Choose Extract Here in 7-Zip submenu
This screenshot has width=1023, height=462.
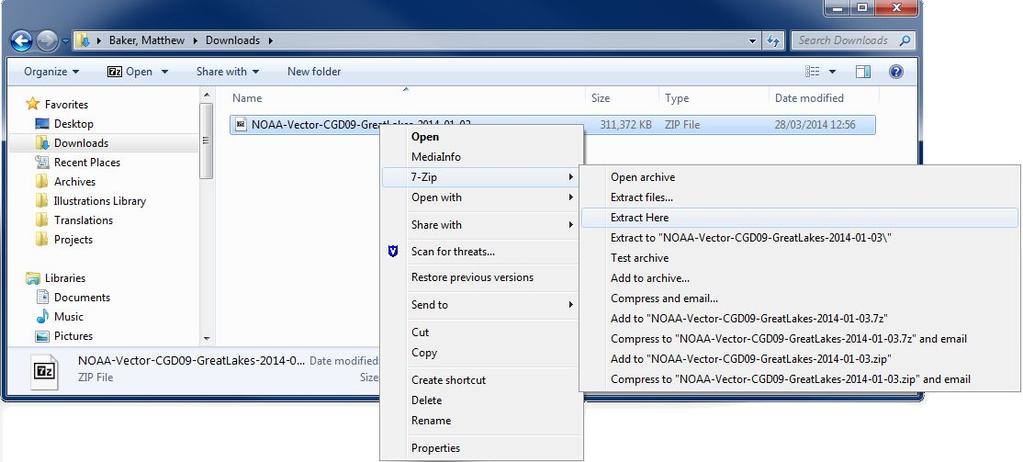(799, 218)
